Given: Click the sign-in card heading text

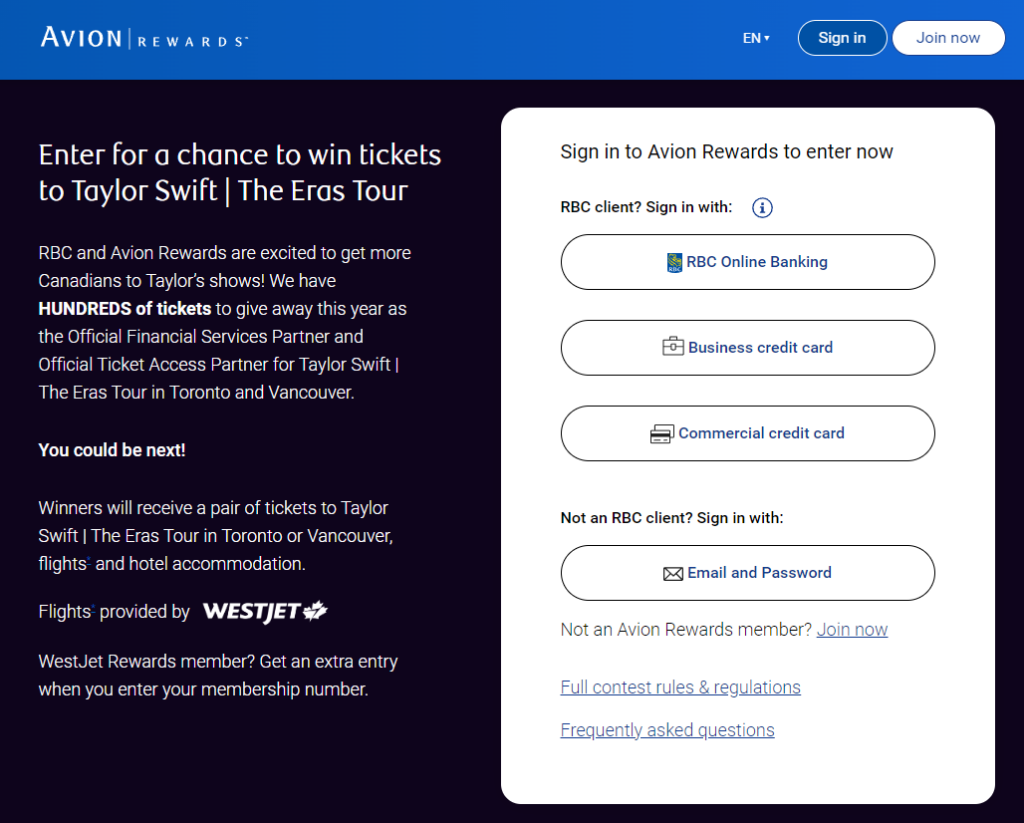Looking at the screenshot, I should (727, 151).
